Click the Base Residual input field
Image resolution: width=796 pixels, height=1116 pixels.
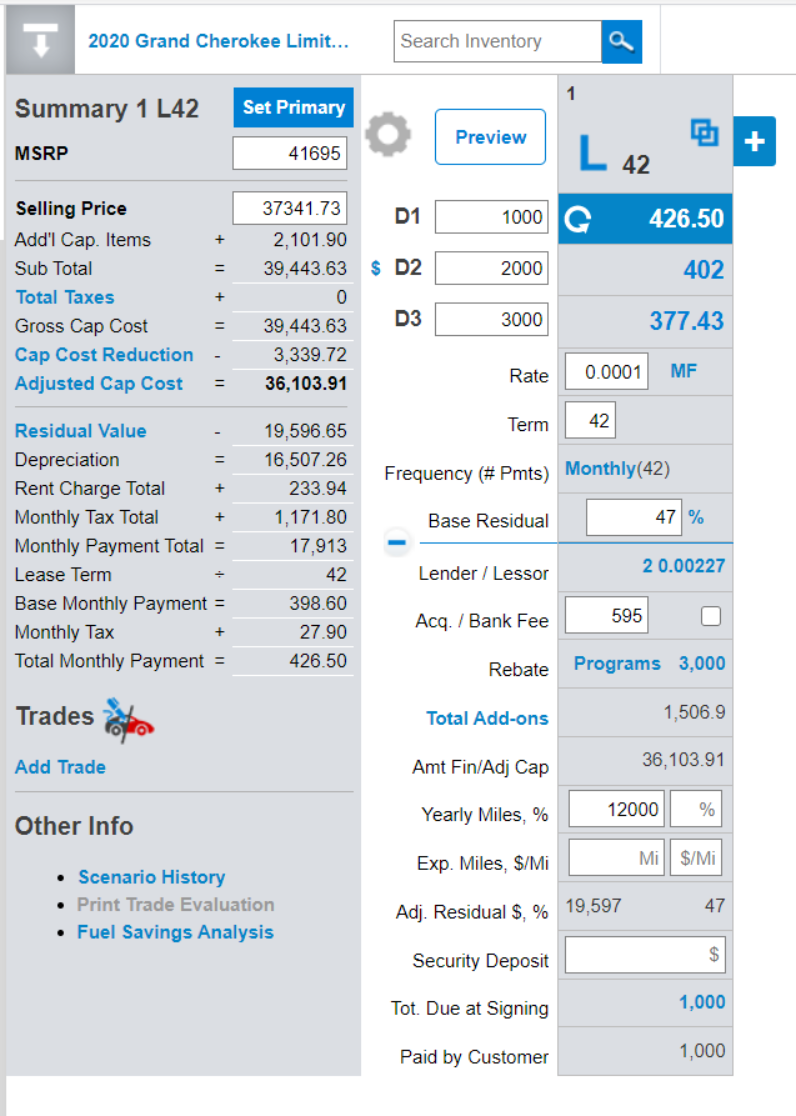[x=634, y=517]
